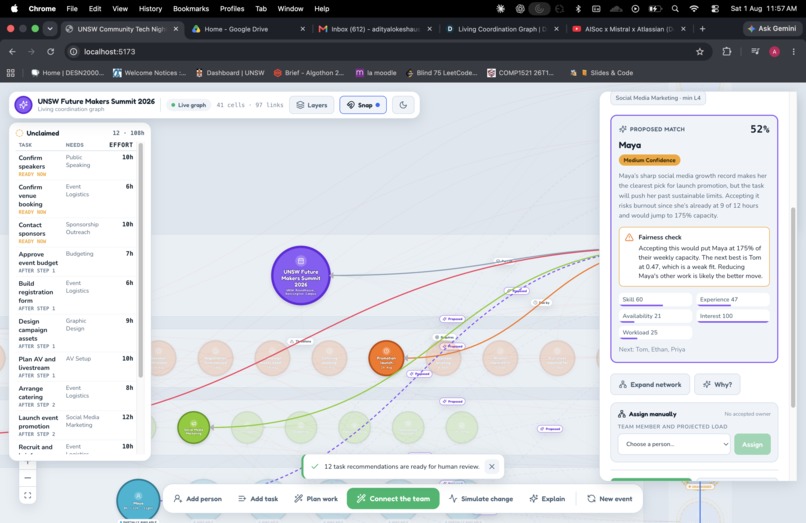
Task: Click New event in bottom toolbar
Action: [610, 498]
